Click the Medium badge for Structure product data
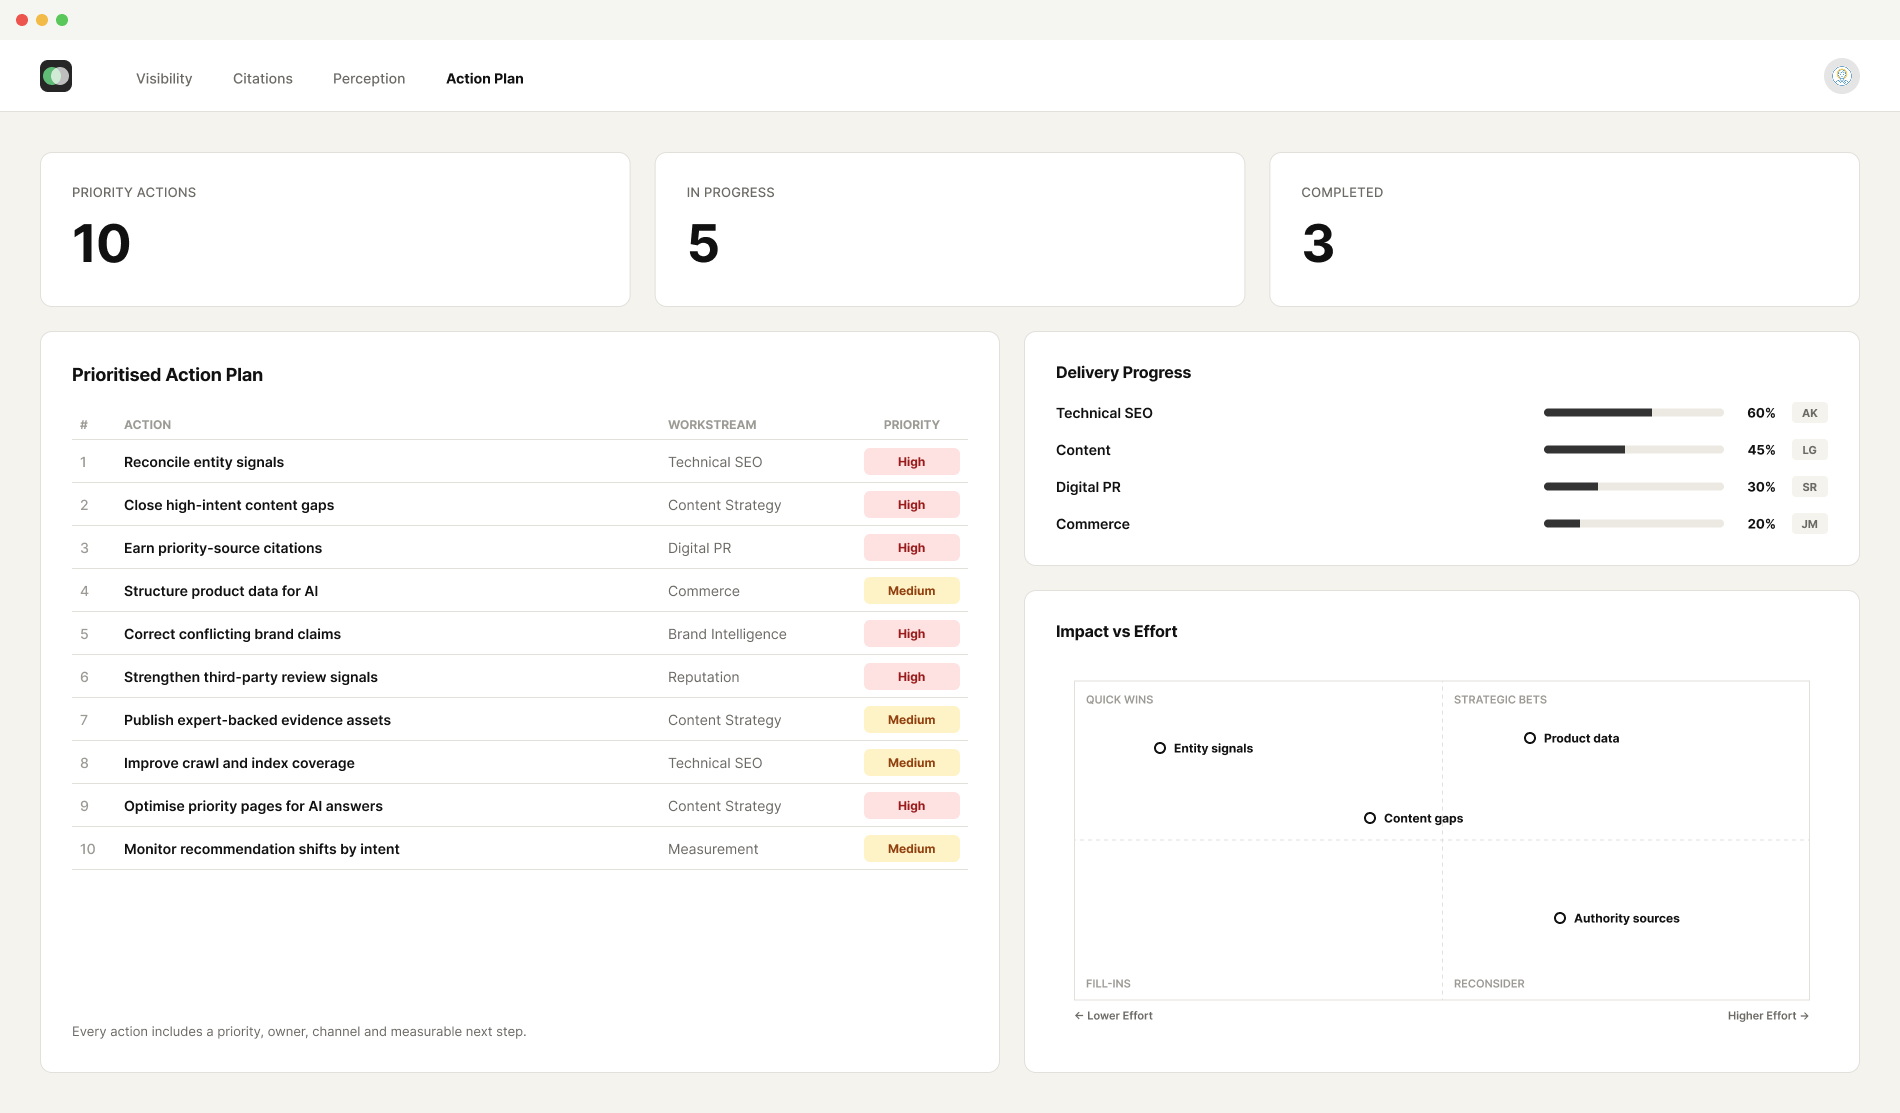This screenshot has height=1113, width=1900. [912, 591]
